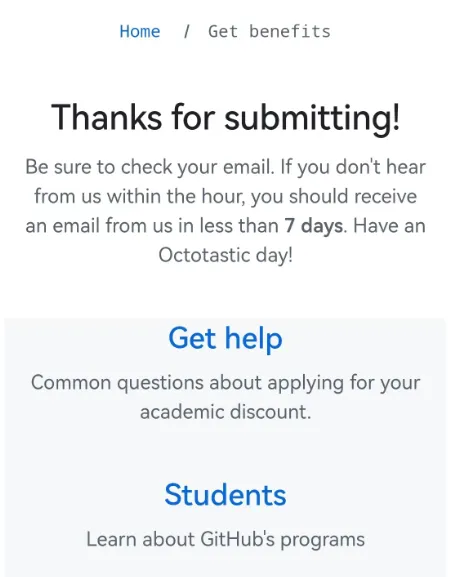Select the Get benefits breadcrumb item

[x=269, y=32]
